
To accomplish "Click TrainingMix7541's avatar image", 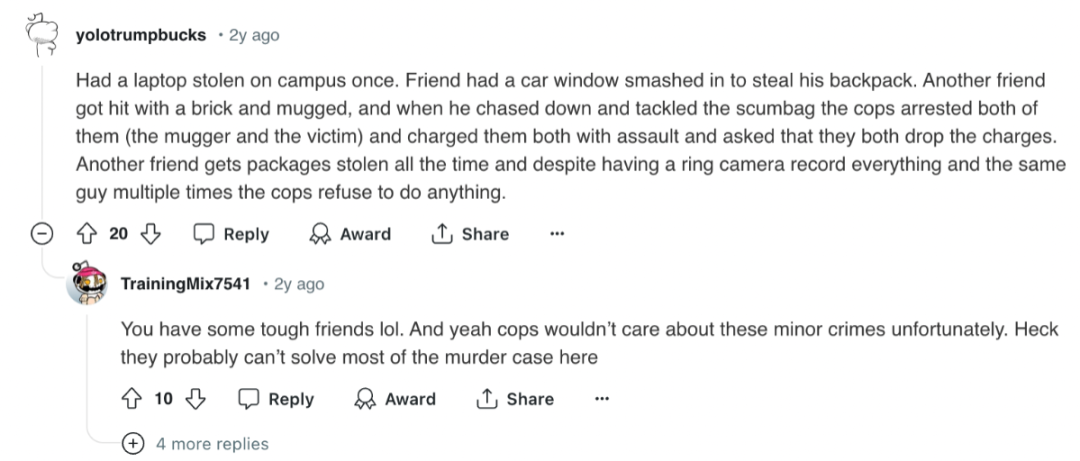I will coord(89,284).
